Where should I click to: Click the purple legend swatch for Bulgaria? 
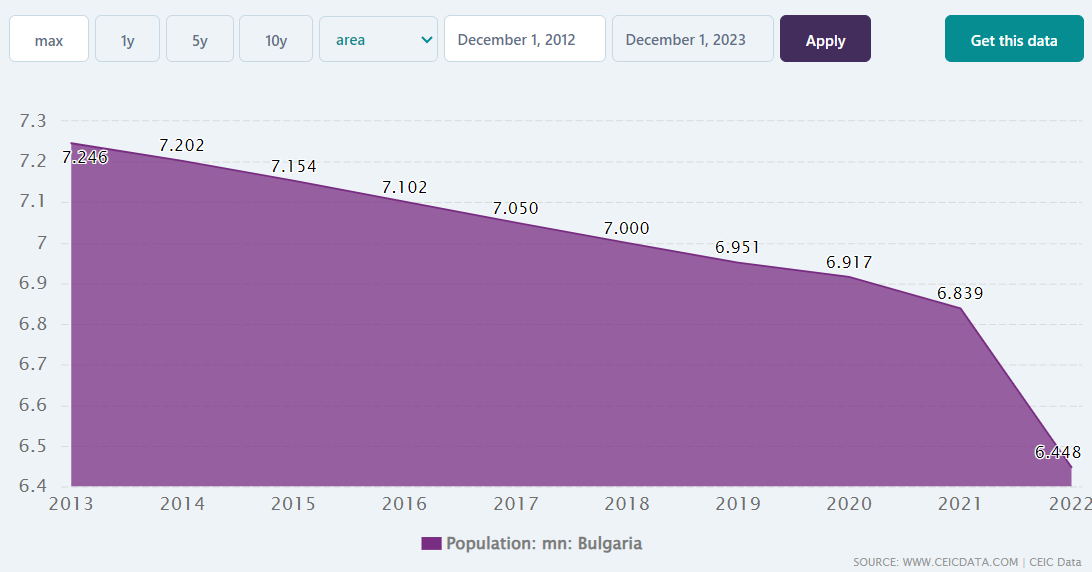tap(431, 544)
